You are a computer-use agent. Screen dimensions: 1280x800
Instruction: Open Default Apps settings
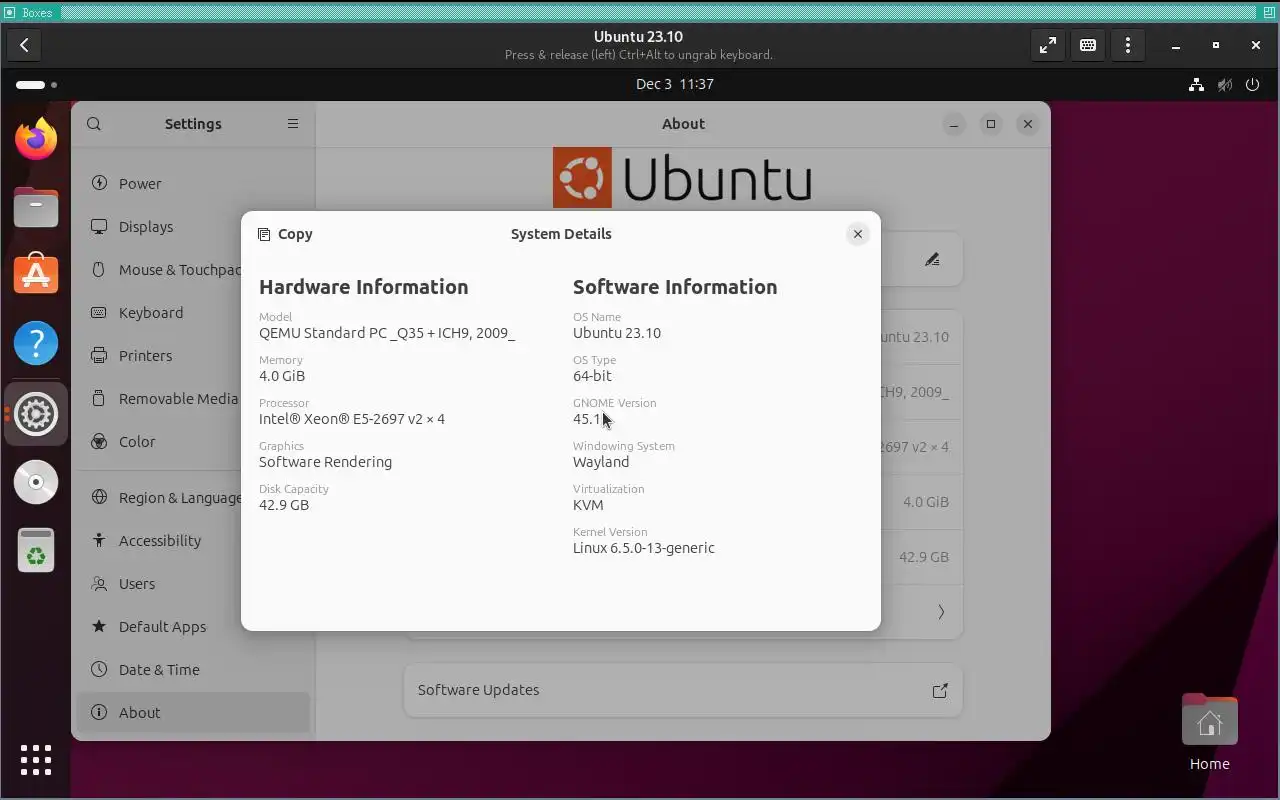[x=193, y=627]
